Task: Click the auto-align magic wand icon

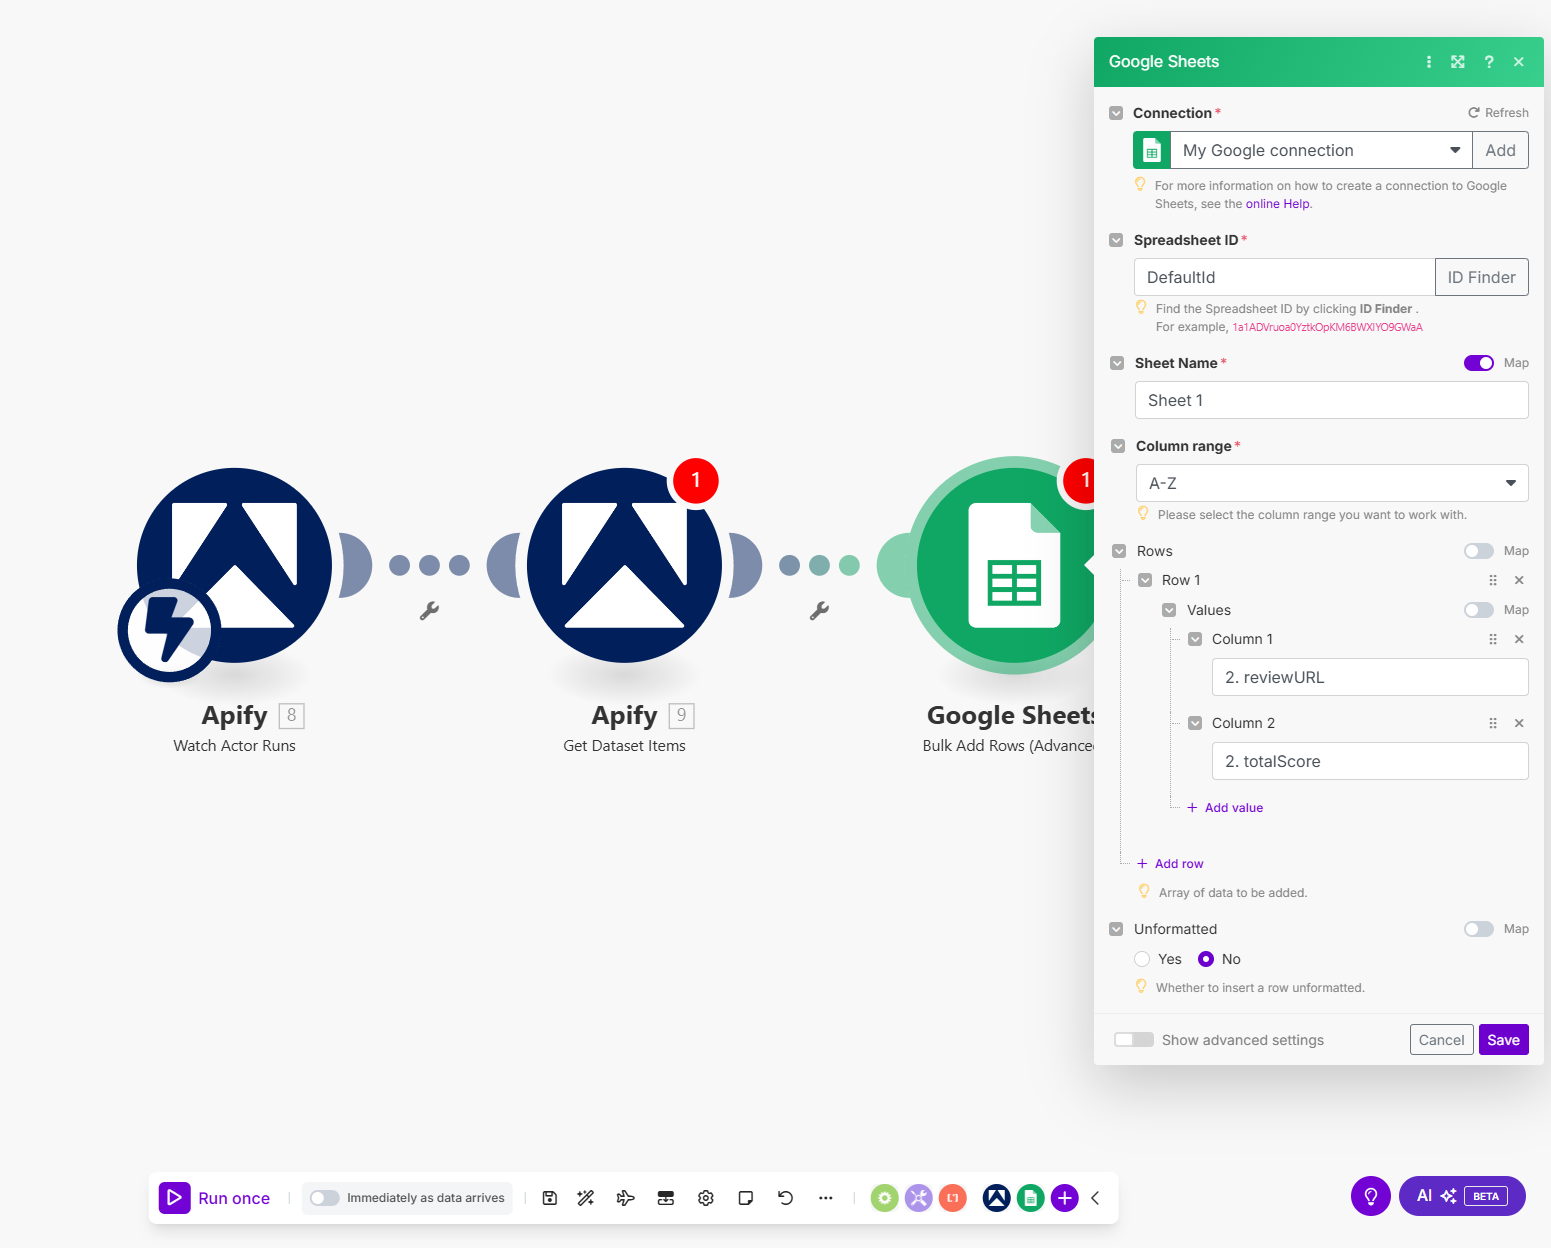Action: pos(586,1198)
